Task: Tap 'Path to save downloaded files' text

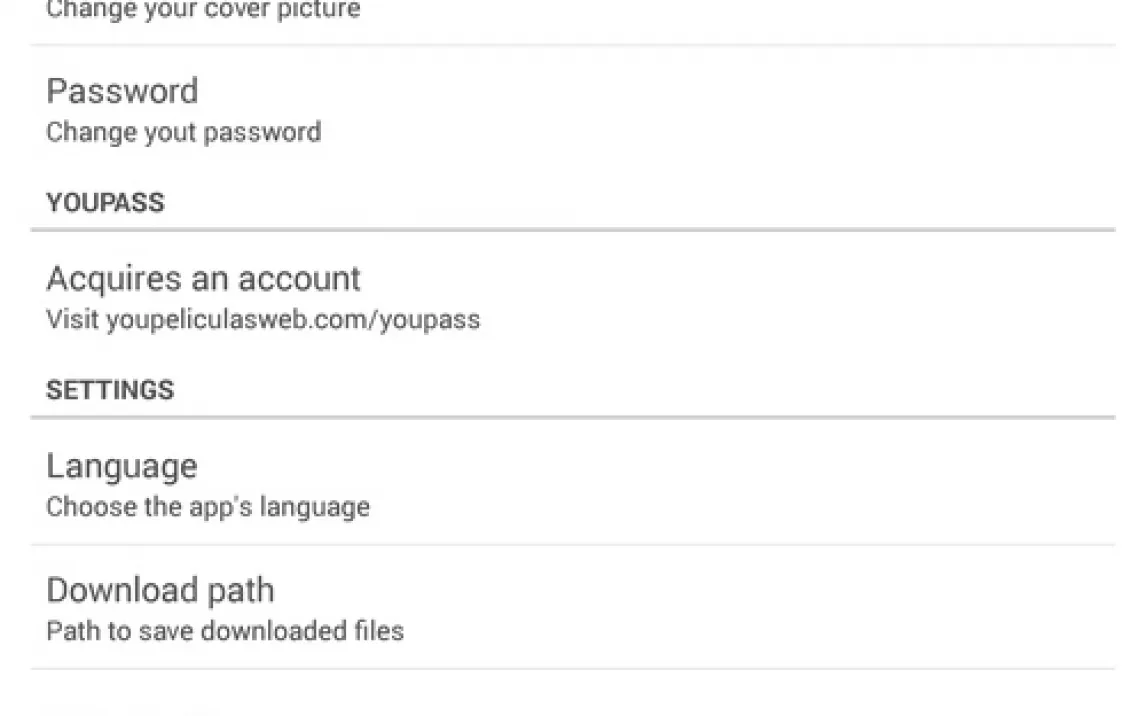Action: point(225,631)
